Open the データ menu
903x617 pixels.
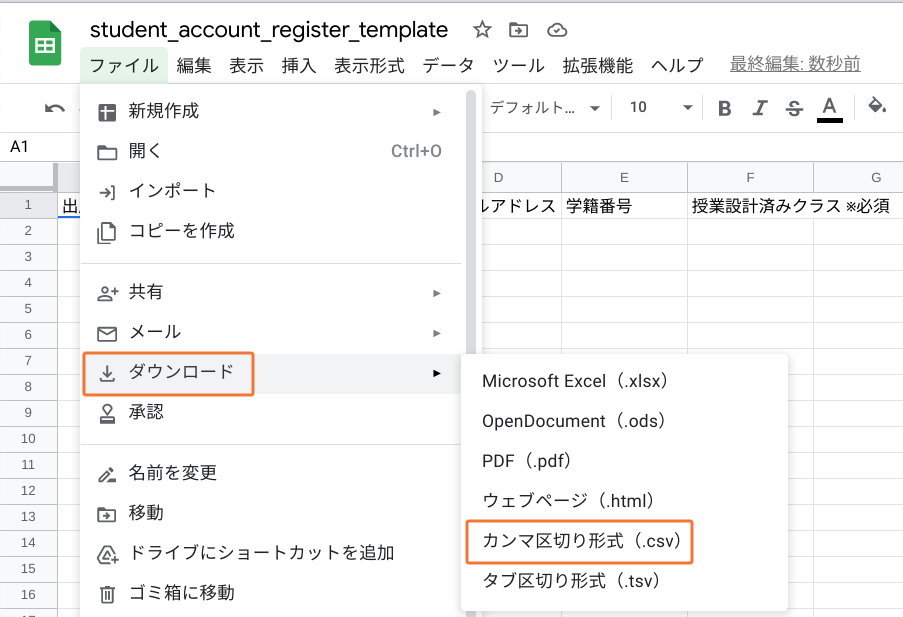click(448, 66)
